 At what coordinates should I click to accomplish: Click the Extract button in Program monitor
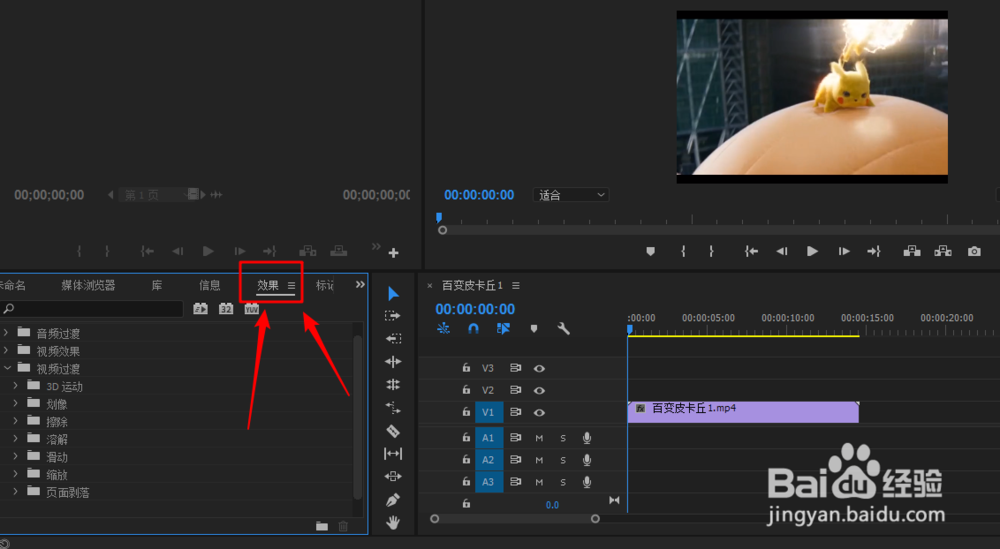point(943,251)
